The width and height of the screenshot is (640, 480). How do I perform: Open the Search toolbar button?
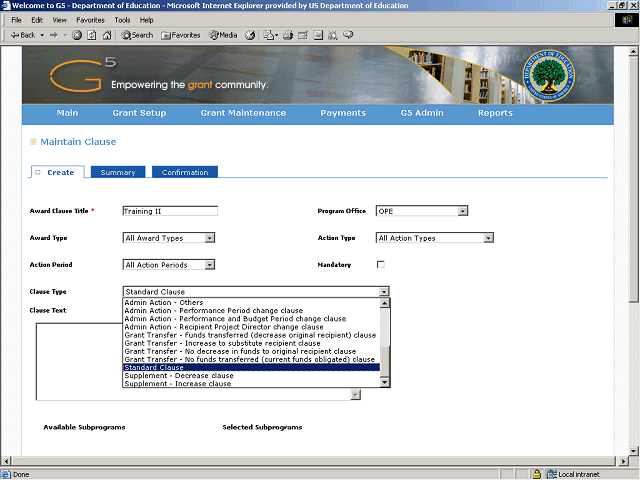[x=137, y=35]
